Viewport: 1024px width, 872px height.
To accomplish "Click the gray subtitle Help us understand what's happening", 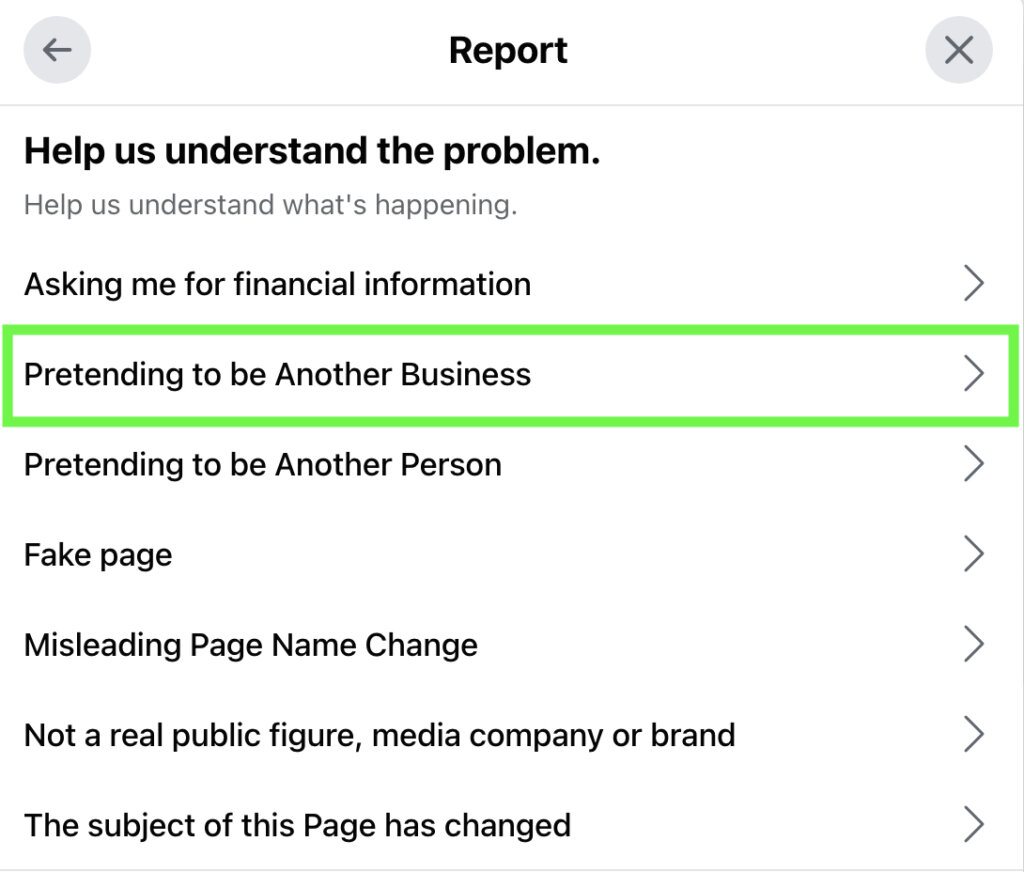I will click(270, 204).
